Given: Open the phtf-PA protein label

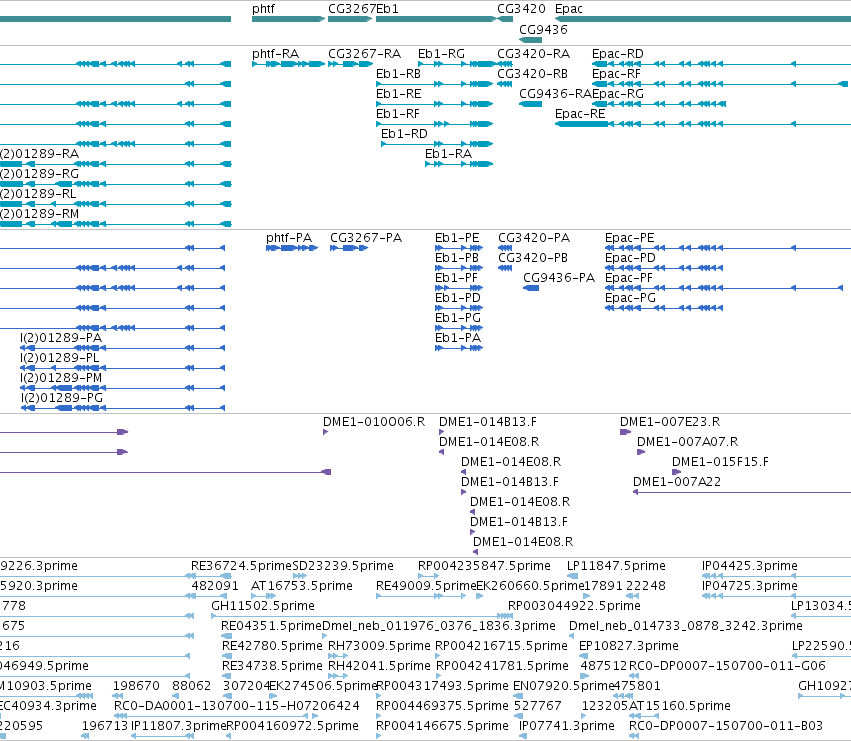Looking at the screenshot, I should 289,238.
